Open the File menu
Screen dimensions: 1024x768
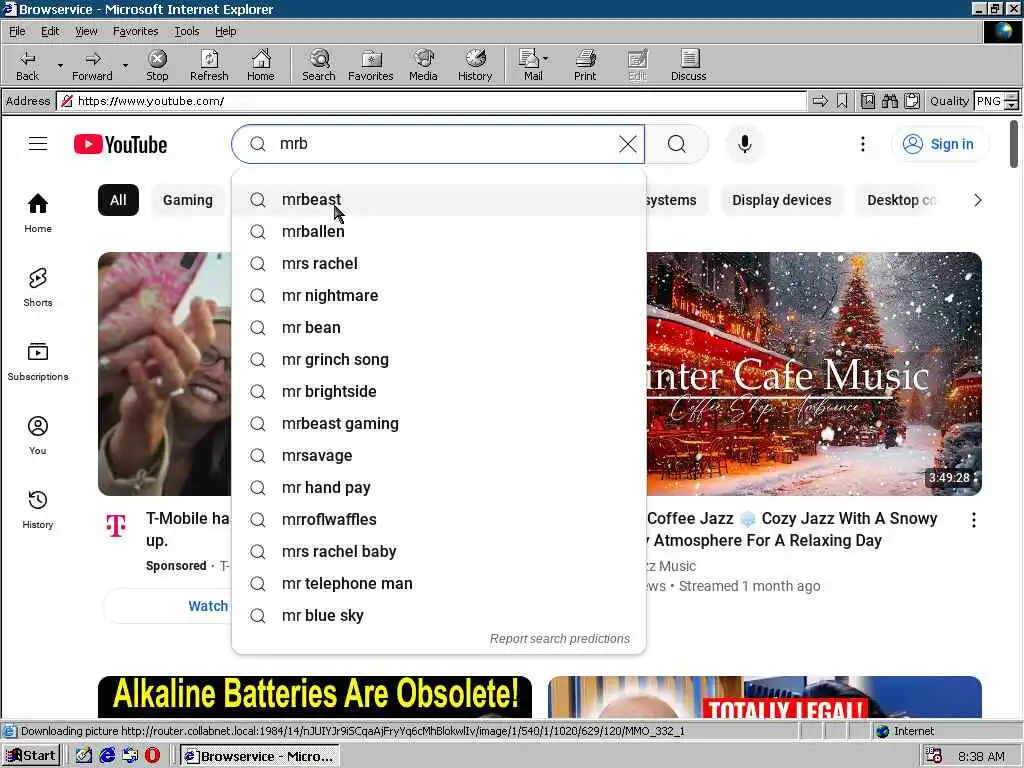(17, 31)
